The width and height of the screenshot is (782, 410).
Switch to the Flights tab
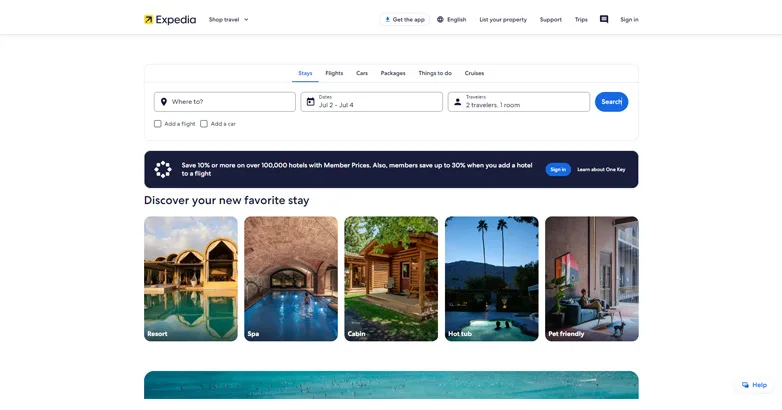coord(334,73)
